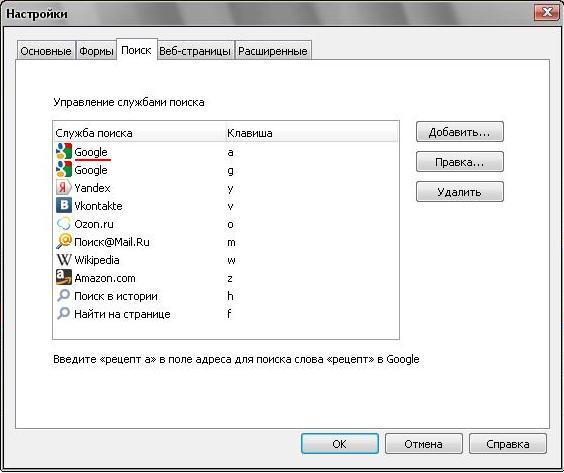This screenshot has height=473, width=564.
Task: Open the Расширенные tab
Action: tap(273, 51)
